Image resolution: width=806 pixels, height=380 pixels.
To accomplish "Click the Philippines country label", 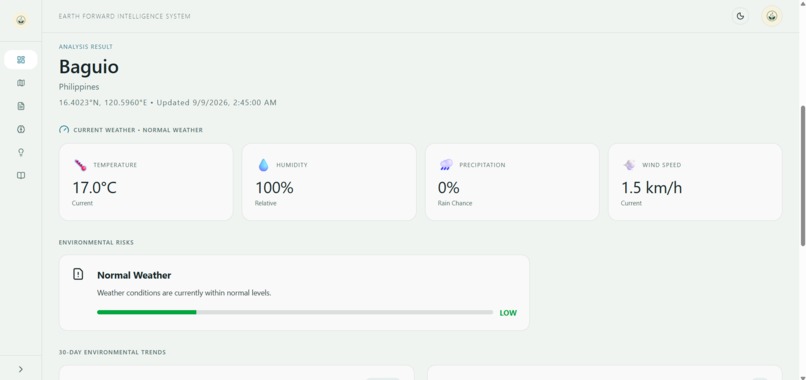I will [79, 87].
